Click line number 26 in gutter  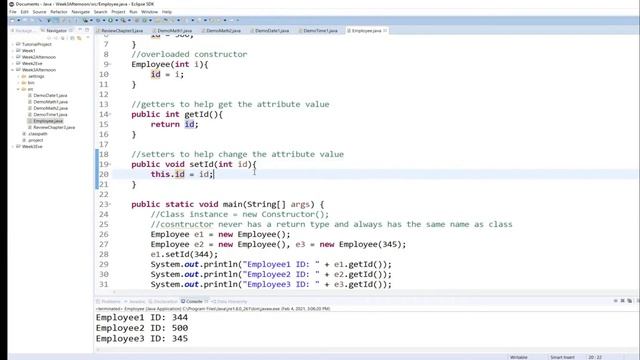[x=104, y=234]
